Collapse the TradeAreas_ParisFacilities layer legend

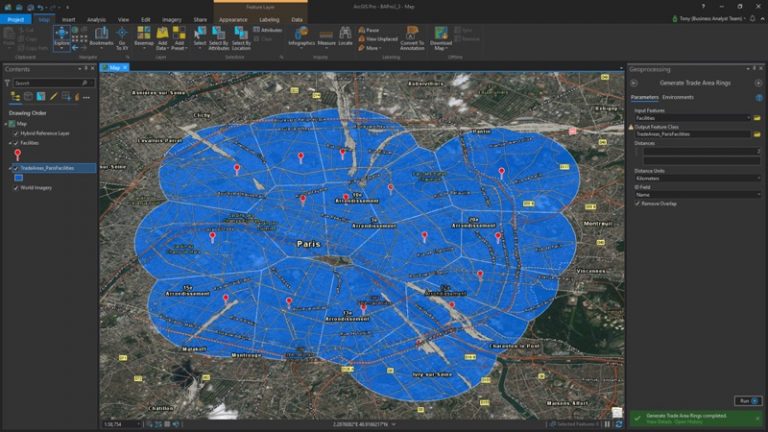point(10,168)
